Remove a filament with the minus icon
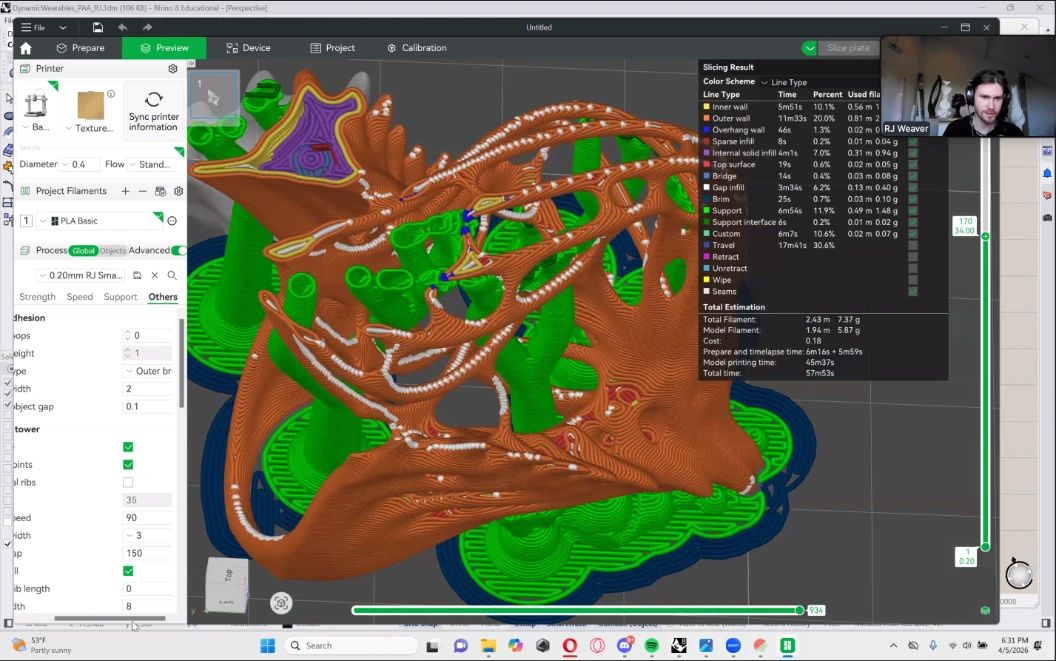Screen dimensions: 1056x661 [x=143, y=191]
